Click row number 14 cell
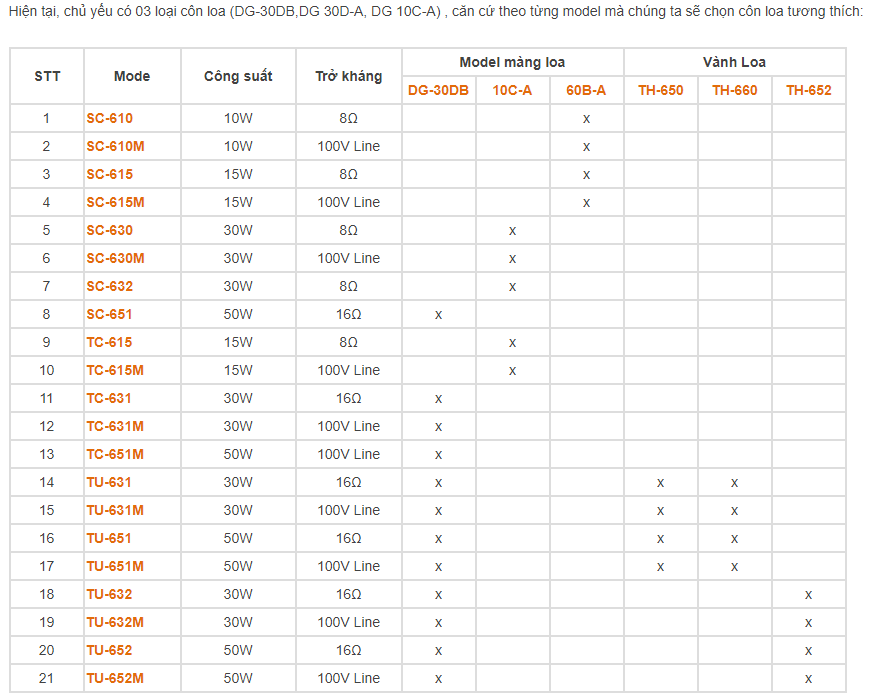The width and height of the screenshot is (879, 698). pyautogui.click(x=47, y=482)
